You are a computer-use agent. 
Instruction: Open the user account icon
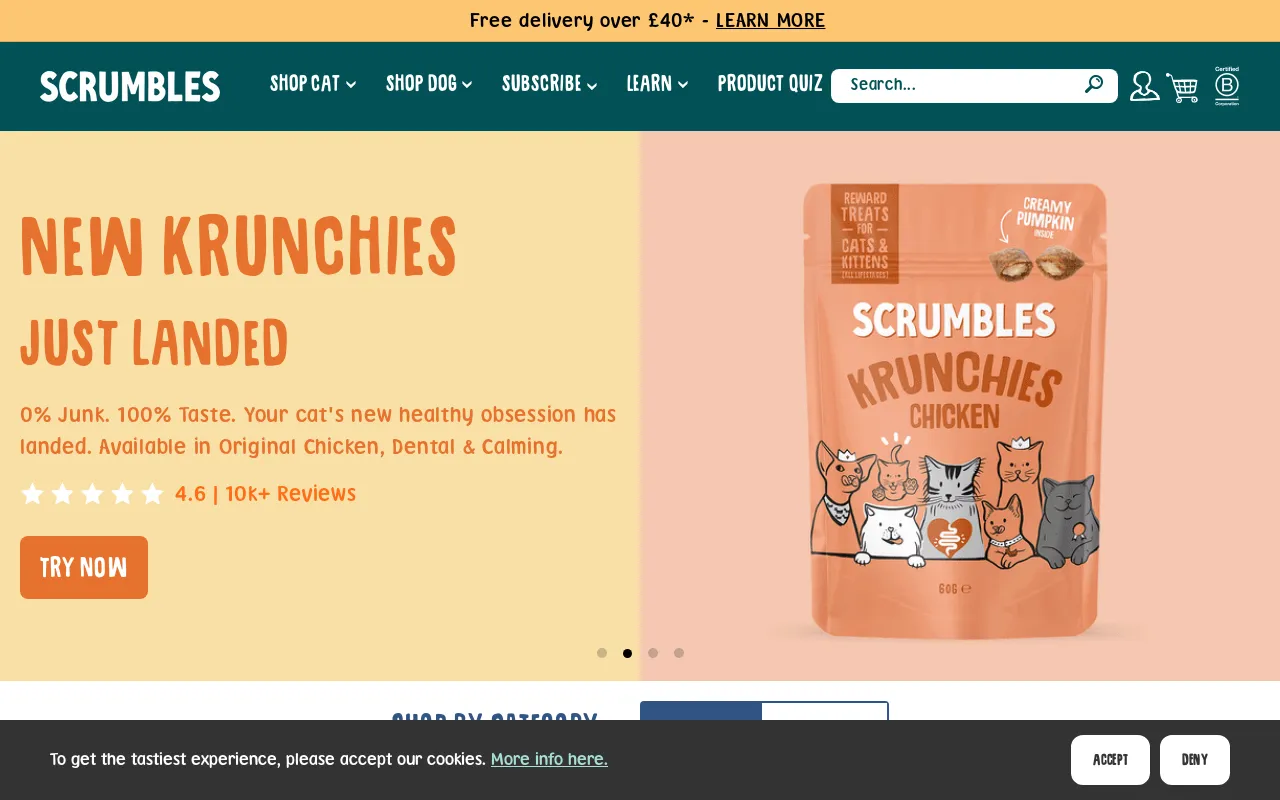click(x=1144, y=86)
